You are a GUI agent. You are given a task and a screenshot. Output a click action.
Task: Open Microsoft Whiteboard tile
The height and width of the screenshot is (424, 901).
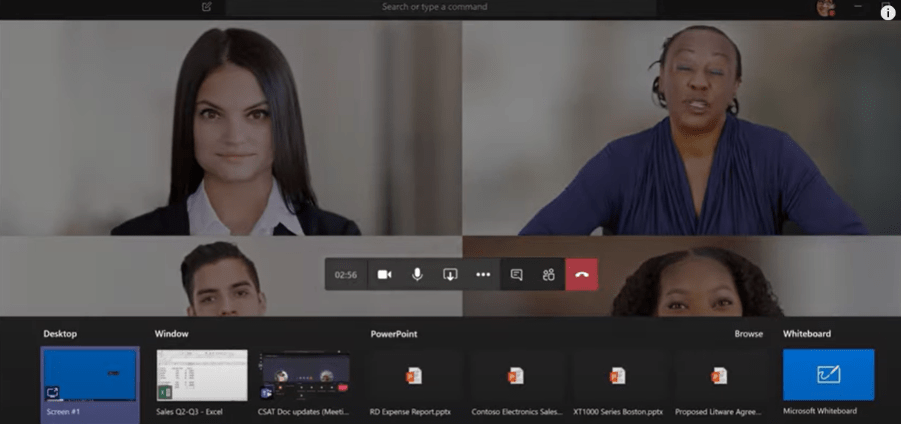829,375
